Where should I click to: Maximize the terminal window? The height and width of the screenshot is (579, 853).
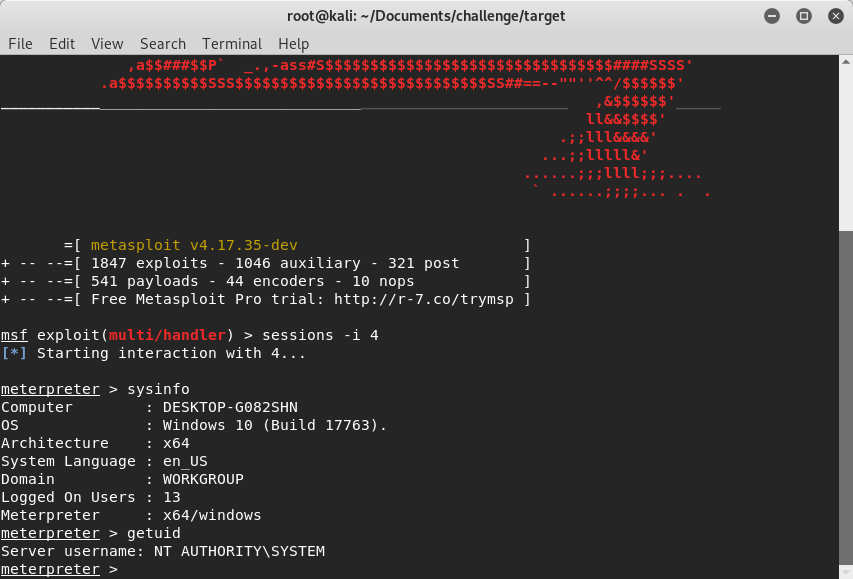coord(804,17)
